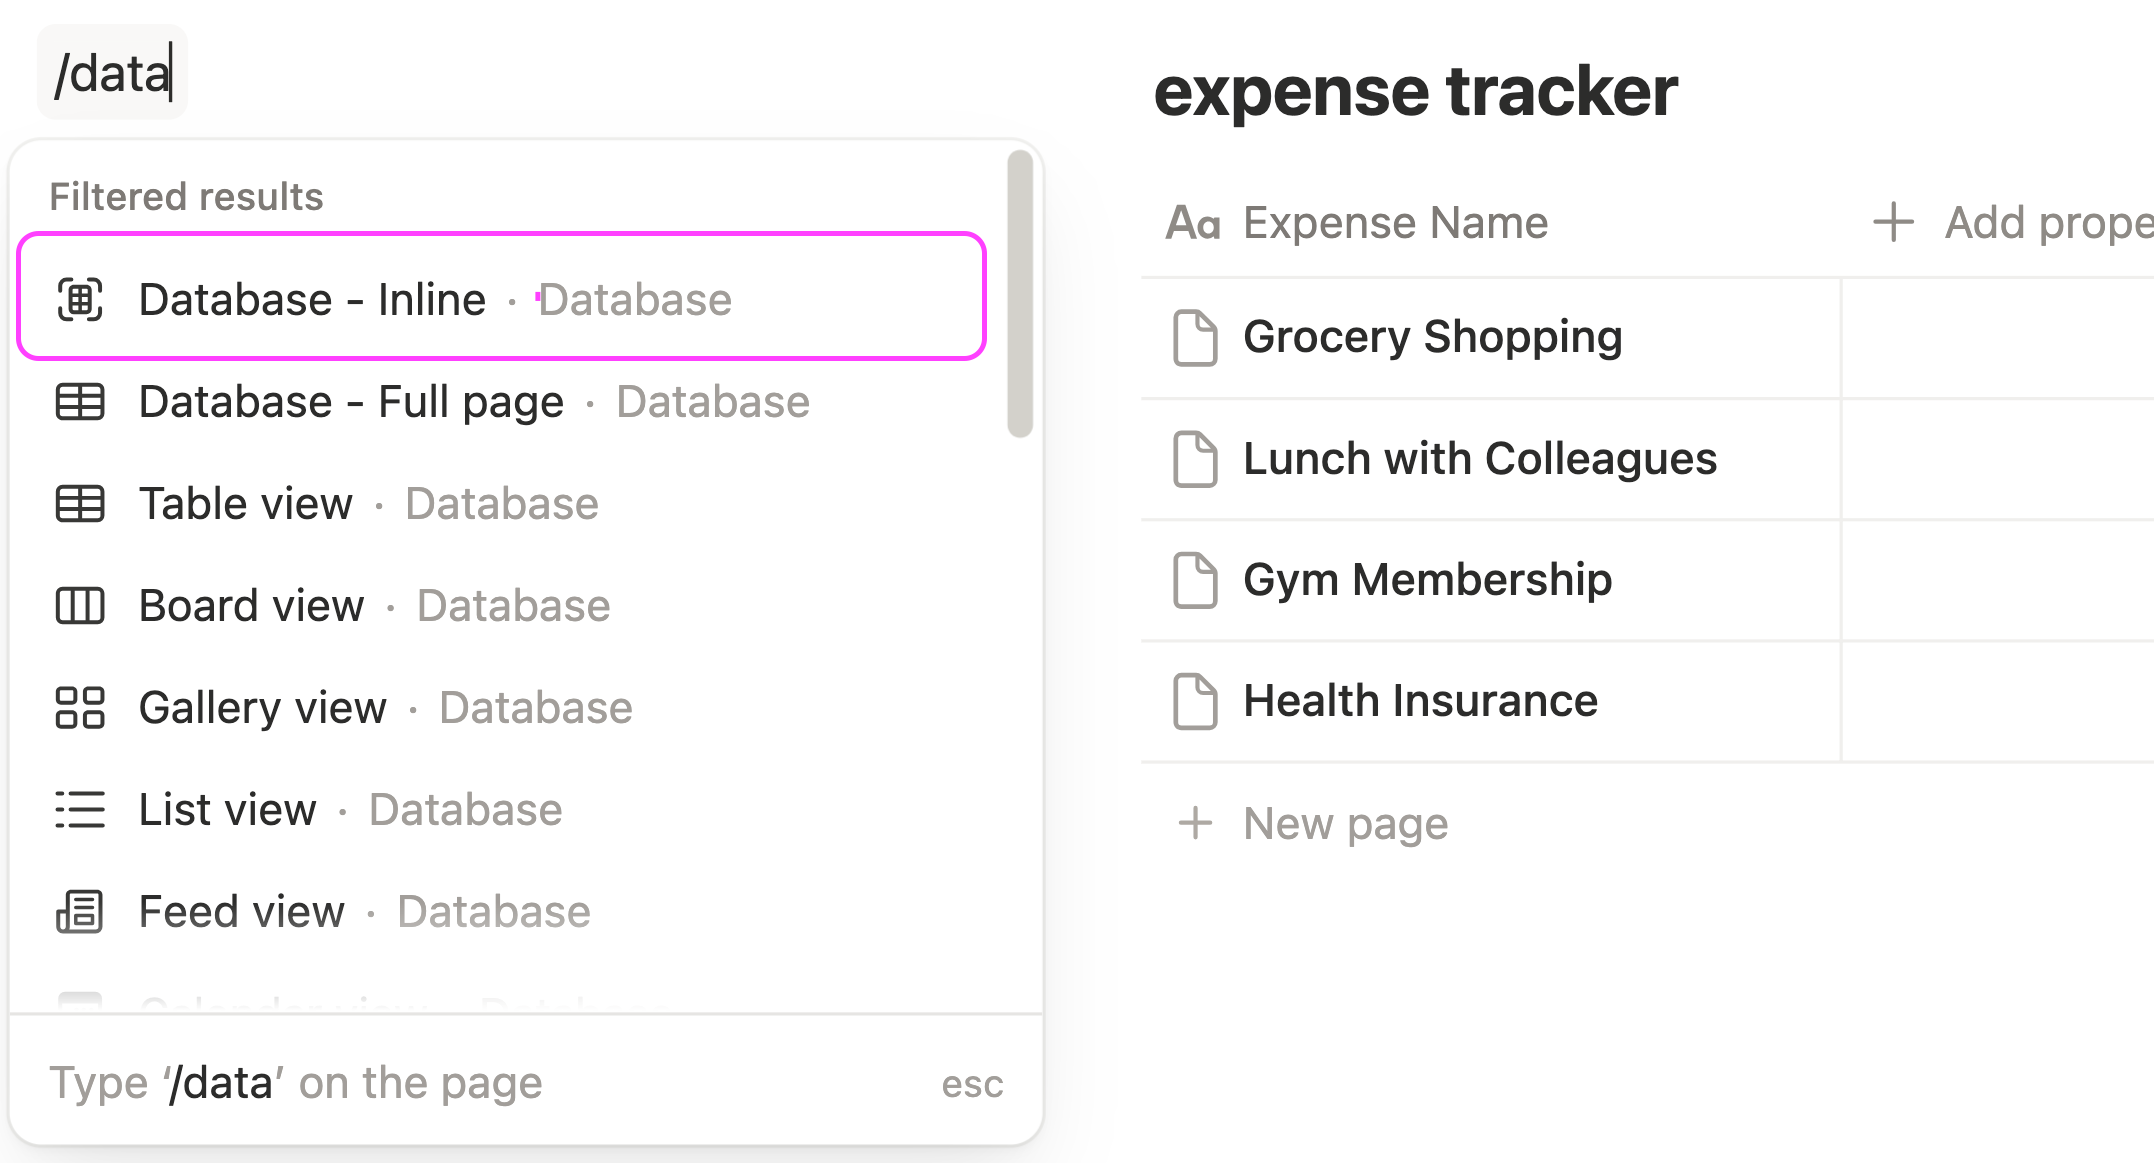The image size is (2154, 1163).
Task: Click the Database - Inline icon
Action: point(80,299)
